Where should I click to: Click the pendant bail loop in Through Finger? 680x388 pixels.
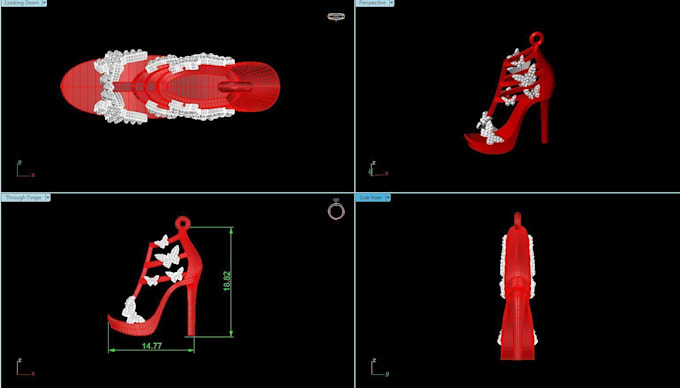183,224
